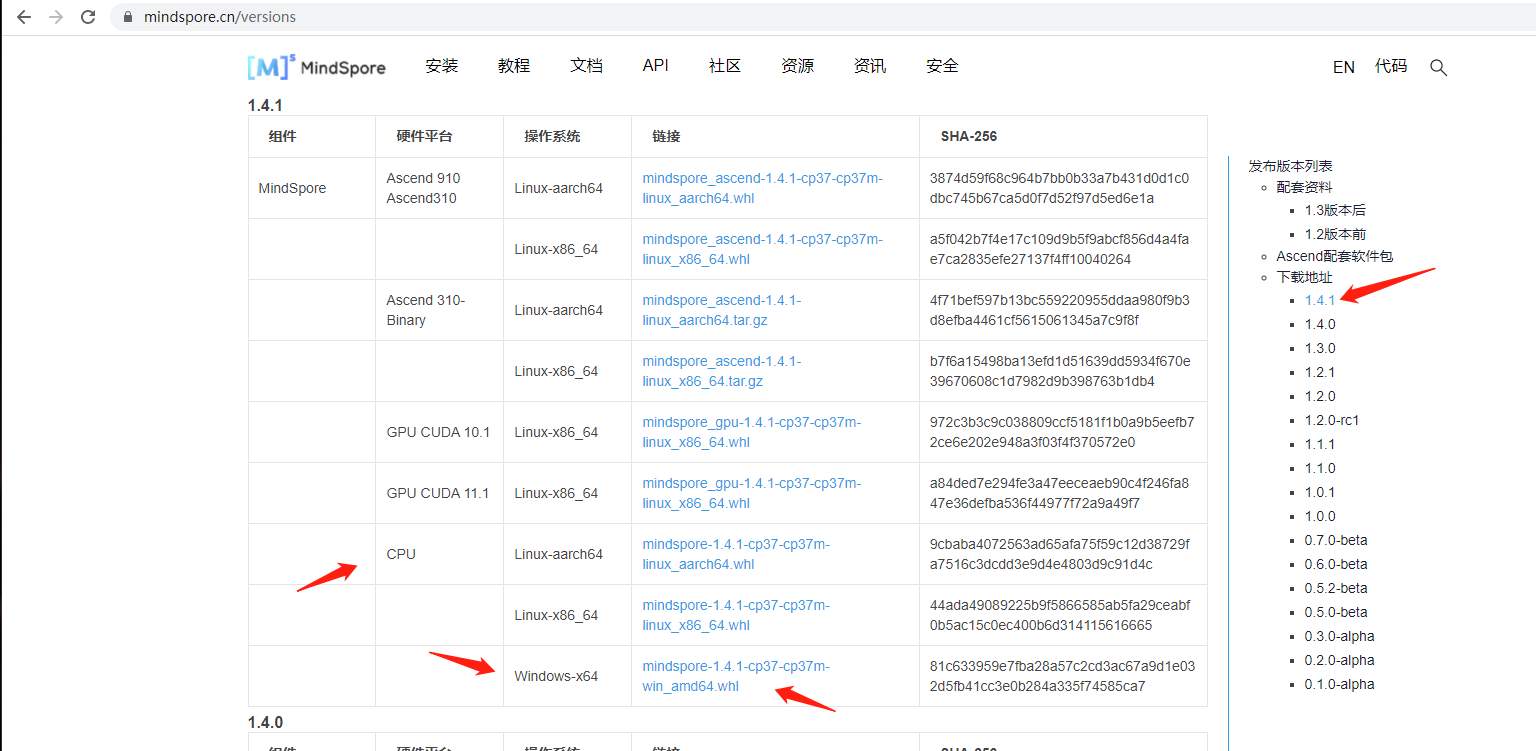Jump to 下载地址 section in sidebar

[1304, 277]
